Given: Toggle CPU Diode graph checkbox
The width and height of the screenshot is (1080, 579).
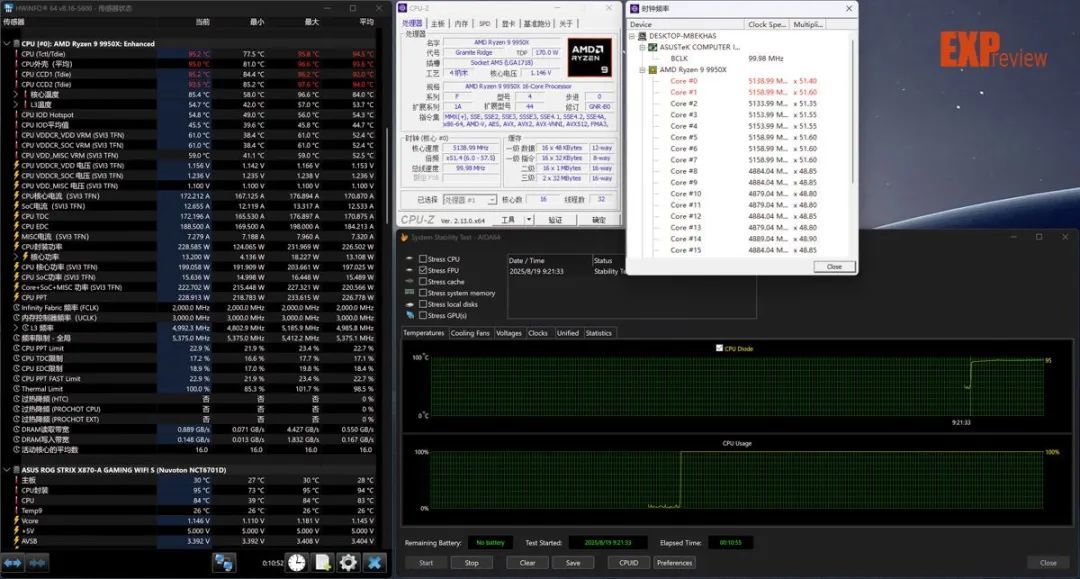Looking at the screenshot, I should pyautogui.click(x=719, y=348).
